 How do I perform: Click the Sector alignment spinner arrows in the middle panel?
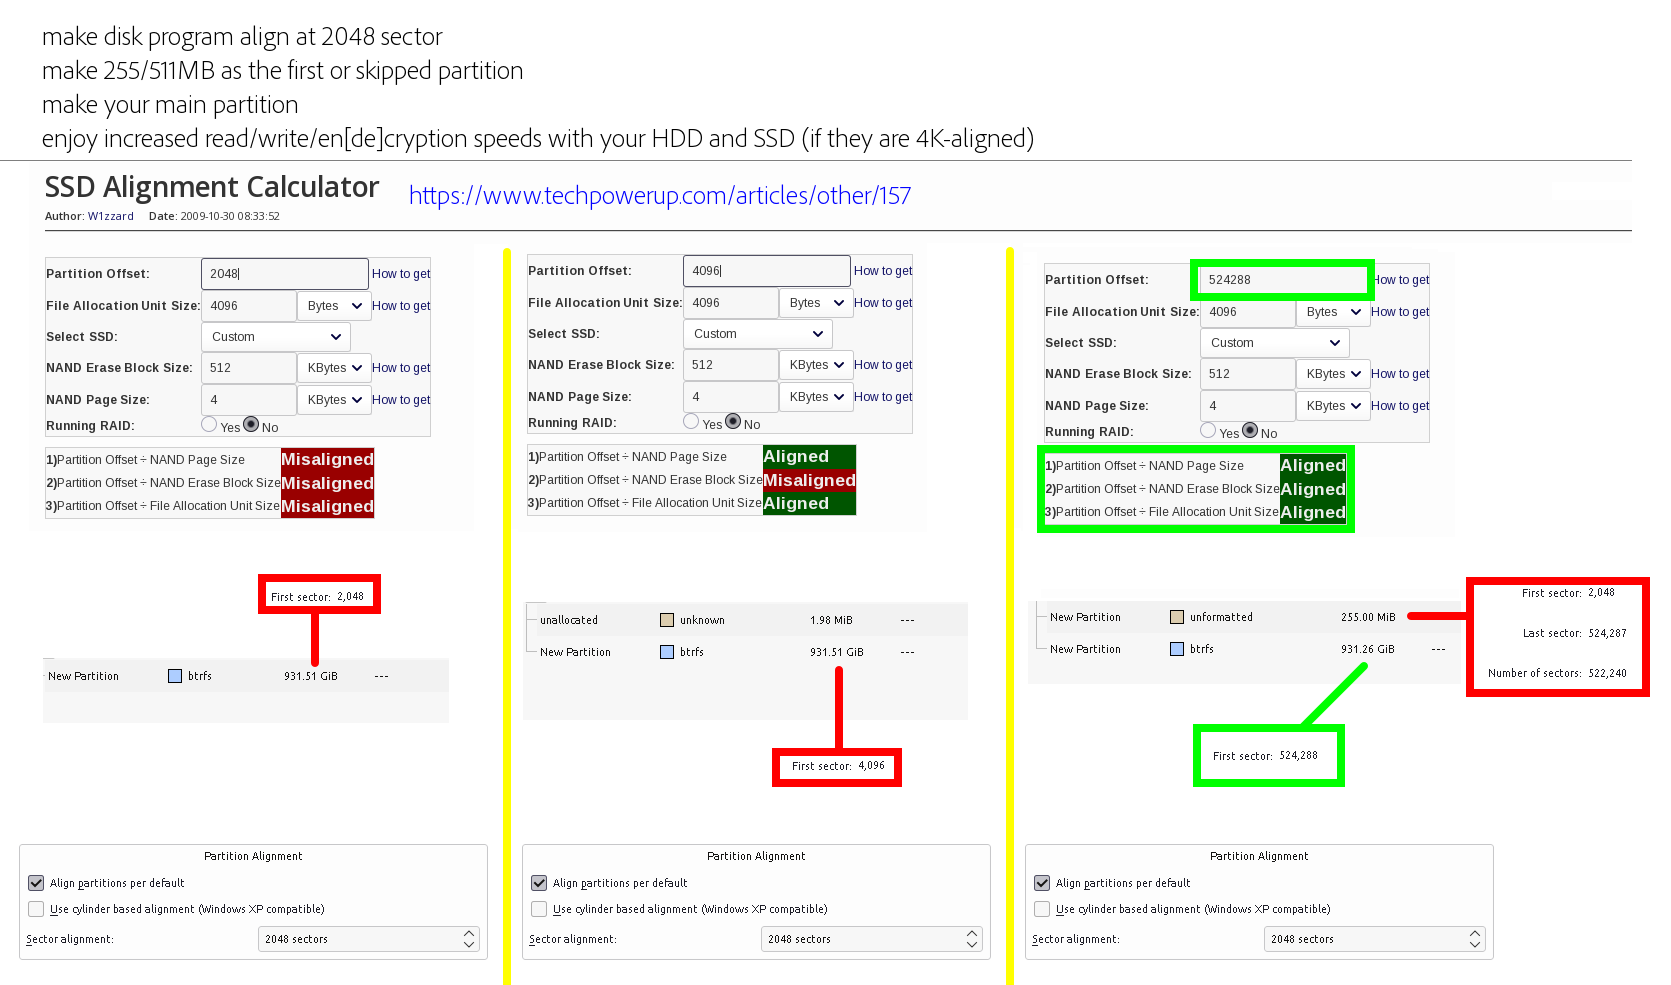(972, 939)
